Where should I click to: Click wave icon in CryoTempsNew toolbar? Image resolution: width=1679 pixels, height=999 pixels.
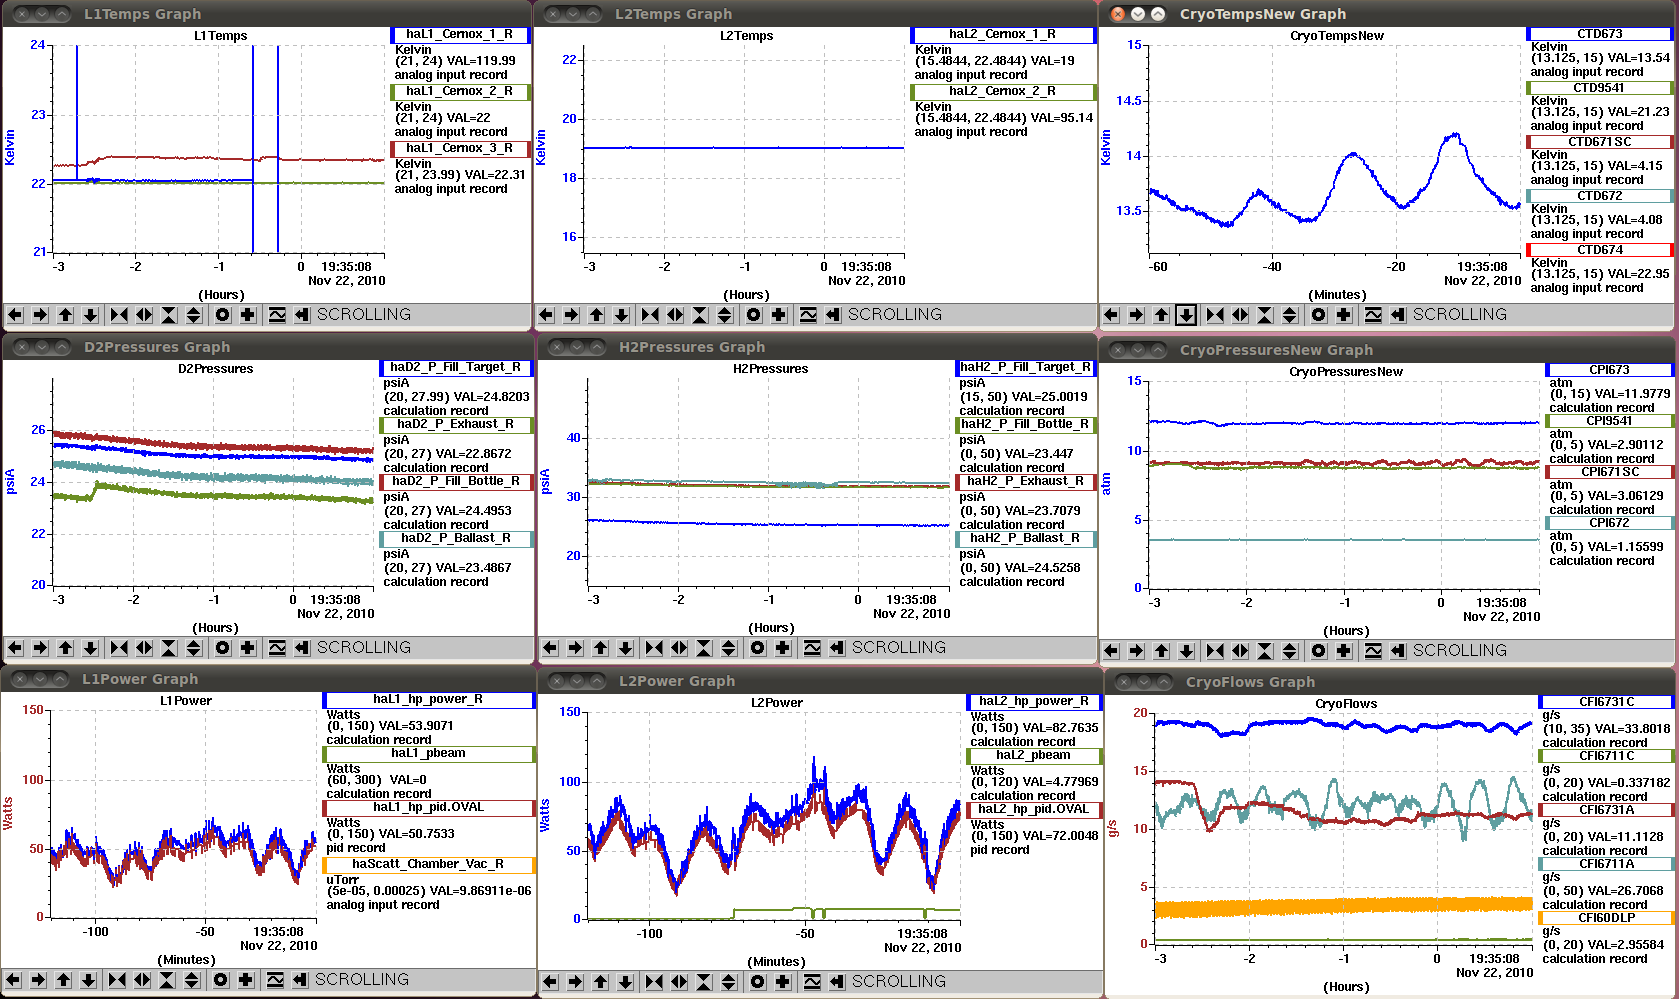1373,315
